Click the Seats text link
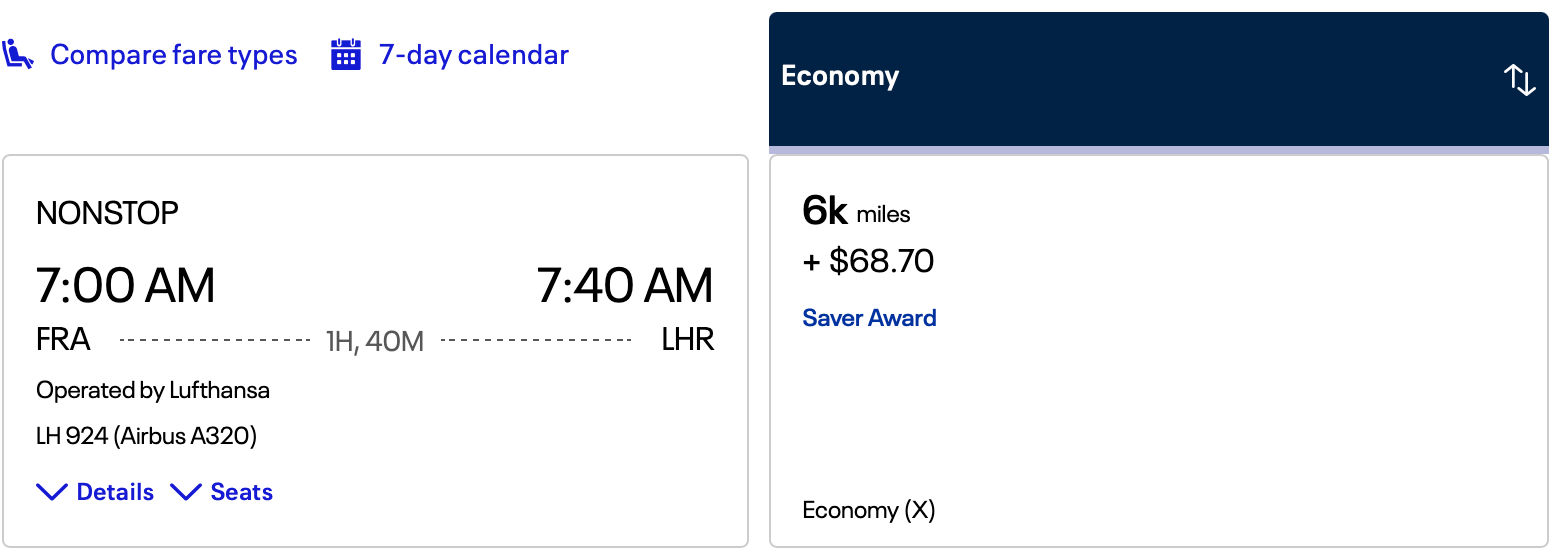Viewport: 1556px width, 554px height. [241, 492]
